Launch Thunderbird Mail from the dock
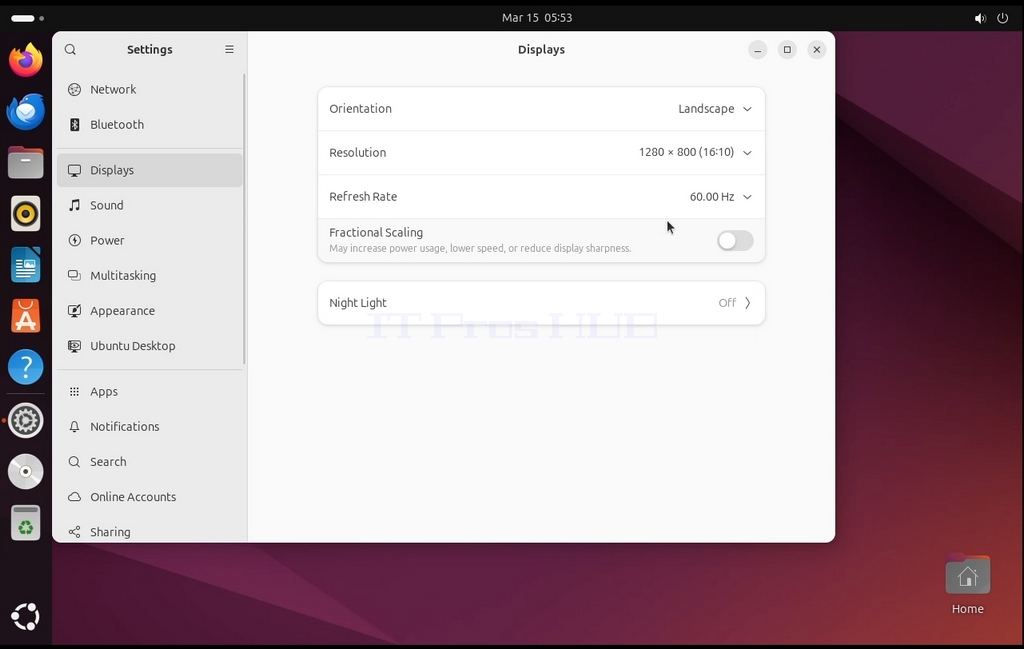Image resolution: width=1024 pixels, height=649 pixels. point(25,111)
